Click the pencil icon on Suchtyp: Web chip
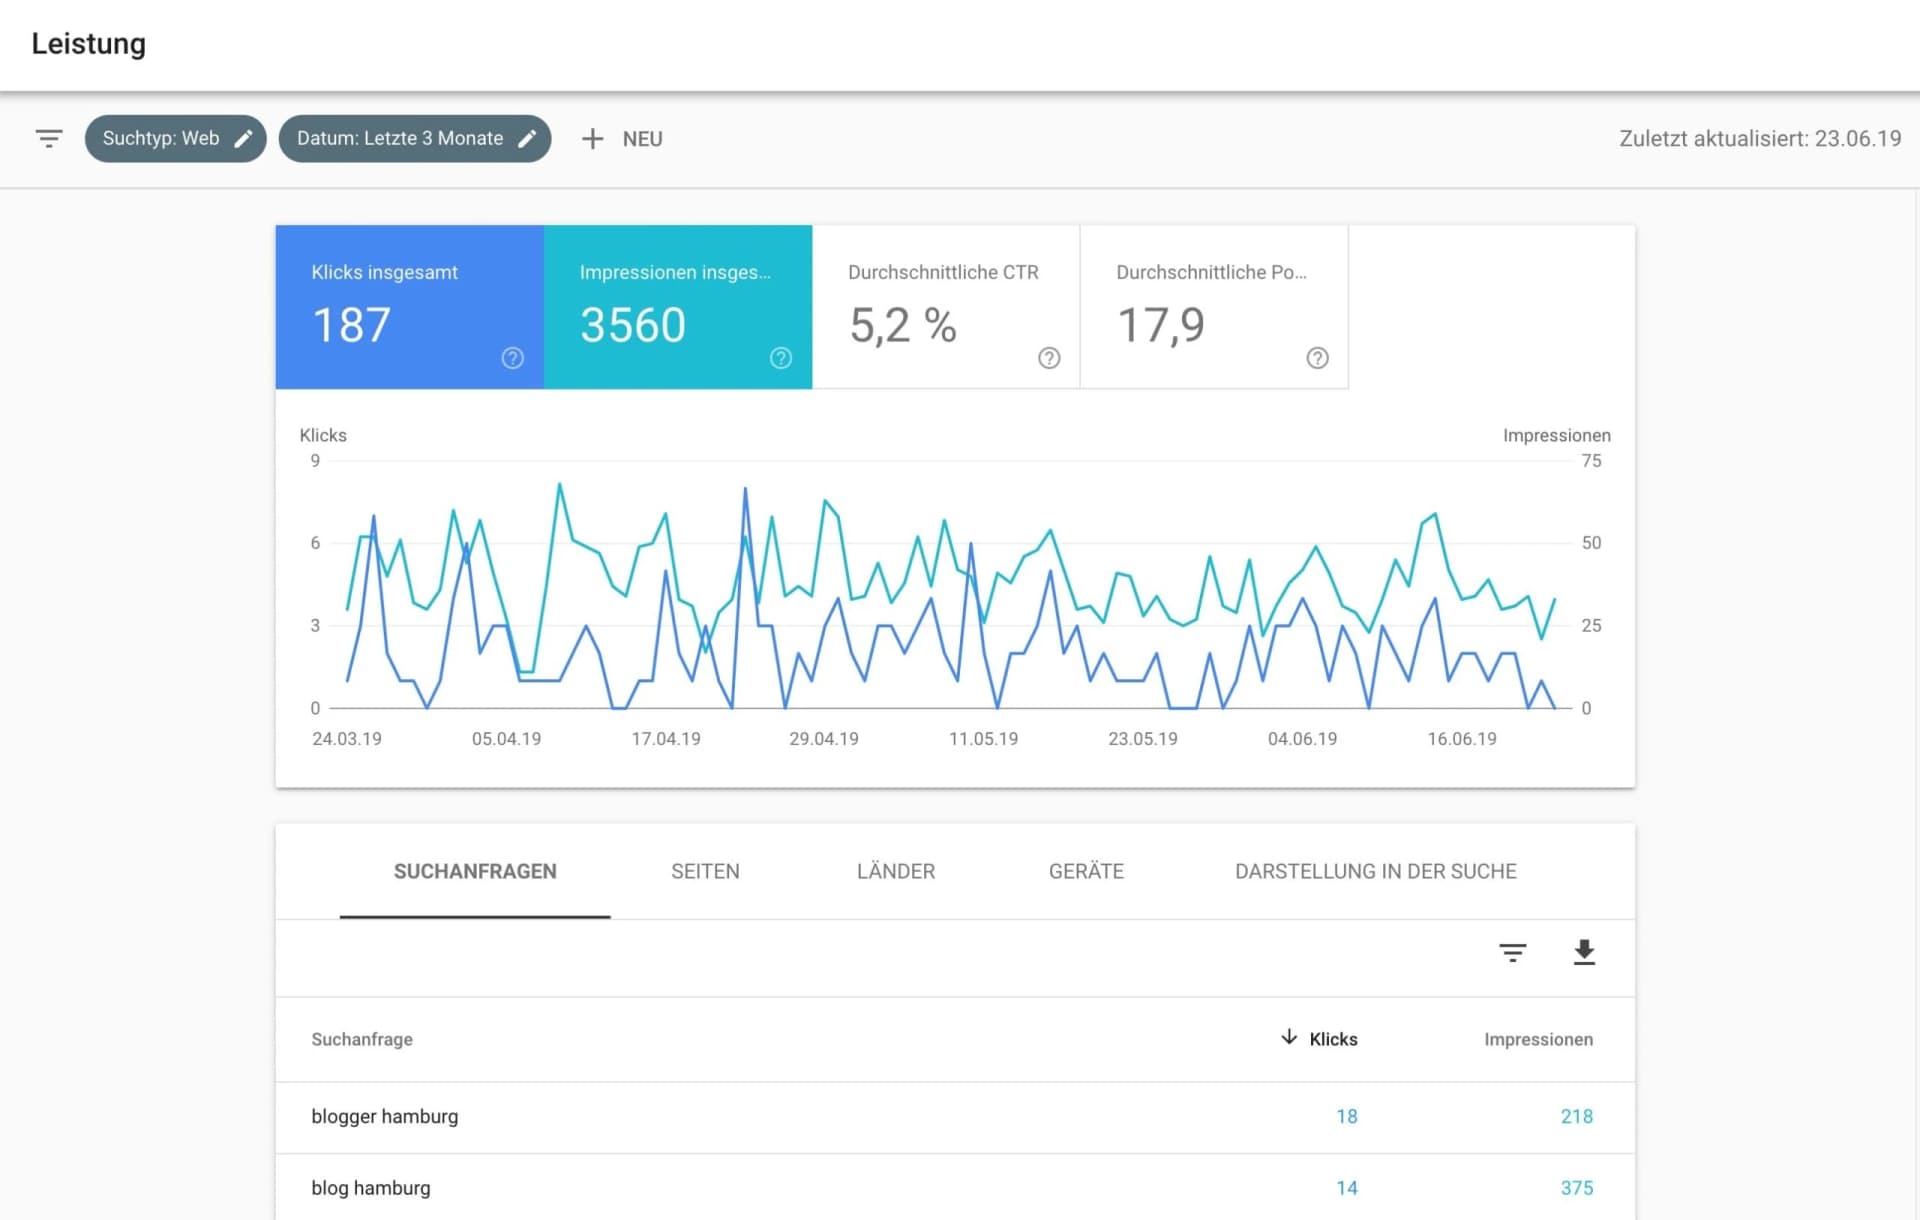Screen dimensions: 1920x1220 (243, 139)
